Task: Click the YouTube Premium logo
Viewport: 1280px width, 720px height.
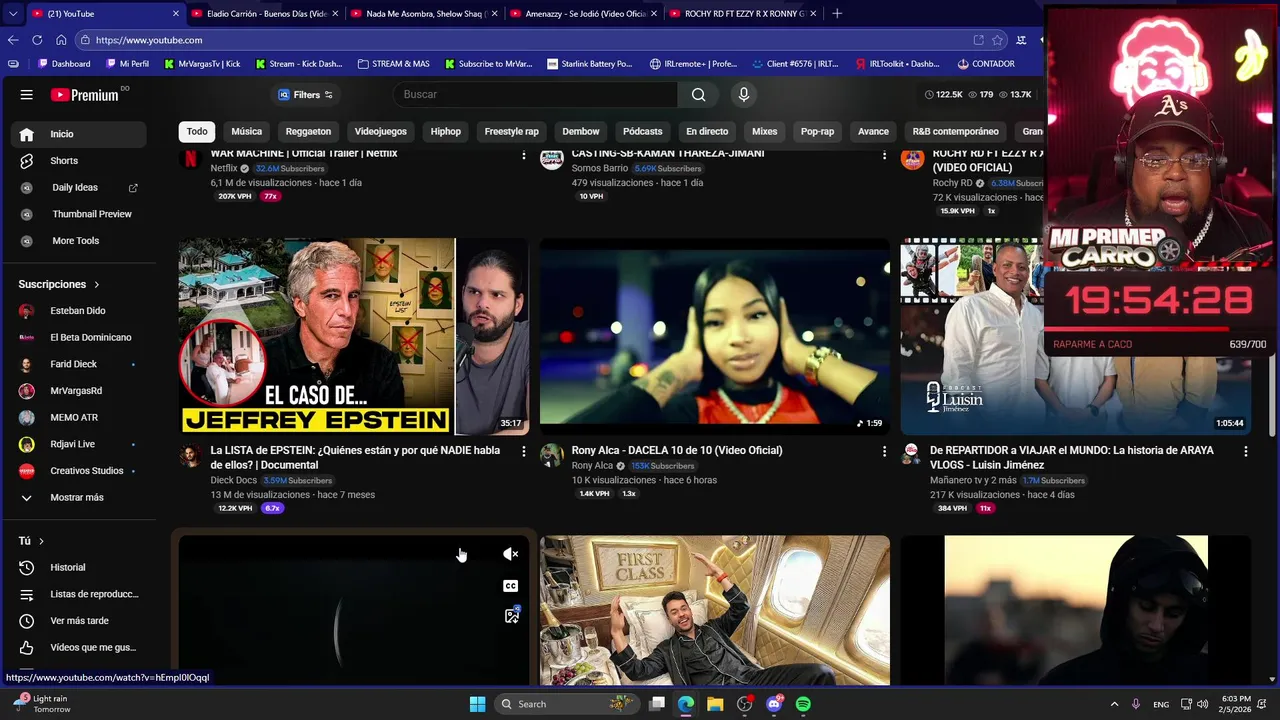Action: pos(85,95)
